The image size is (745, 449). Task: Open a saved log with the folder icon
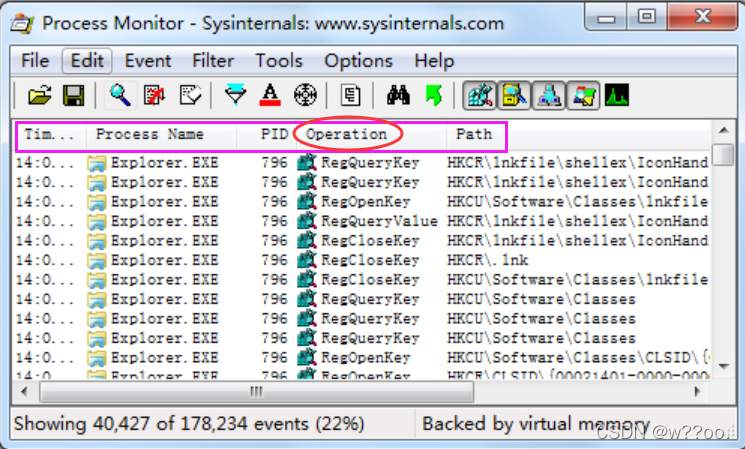39,96
